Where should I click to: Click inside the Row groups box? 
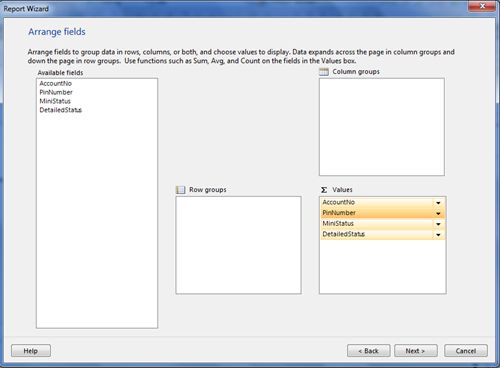coord(238,245)
